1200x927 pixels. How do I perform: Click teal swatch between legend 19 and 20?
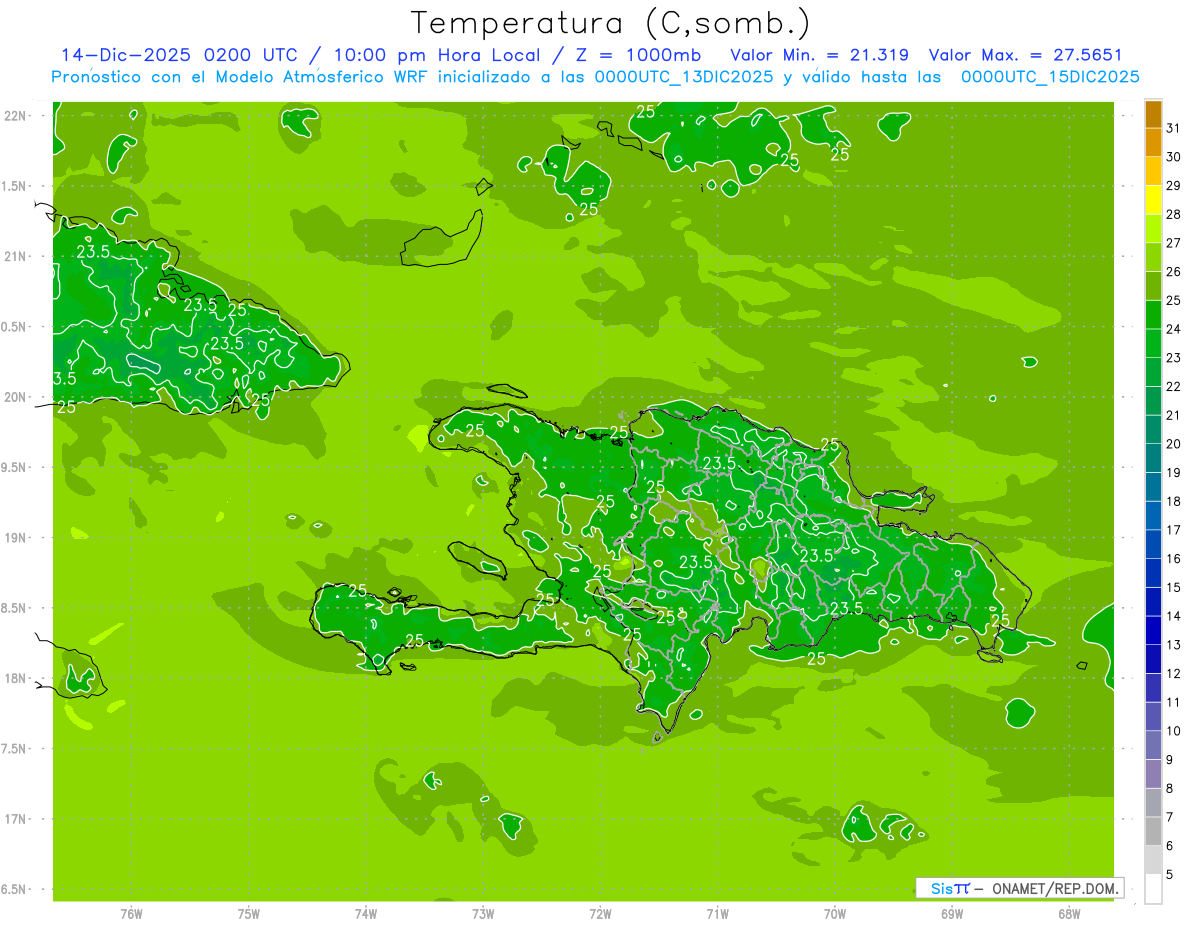[1153, 458]
